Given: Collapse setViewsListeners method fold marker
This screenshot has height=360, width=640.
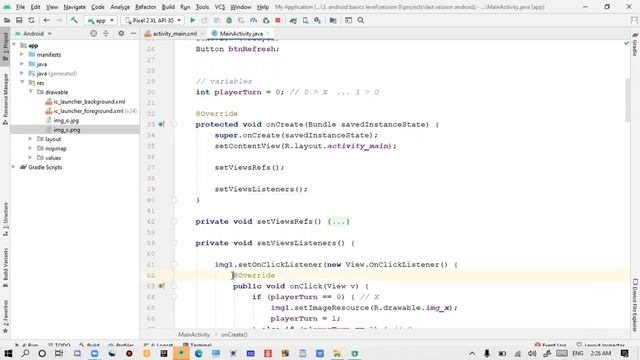Looking at the screenshot, I should coord(174,243).
